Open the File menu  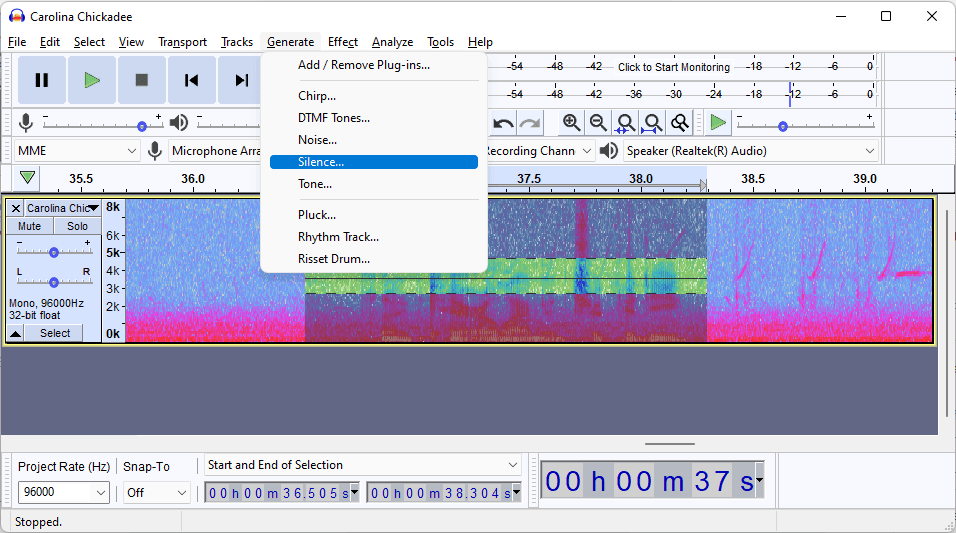coord(17,42)
